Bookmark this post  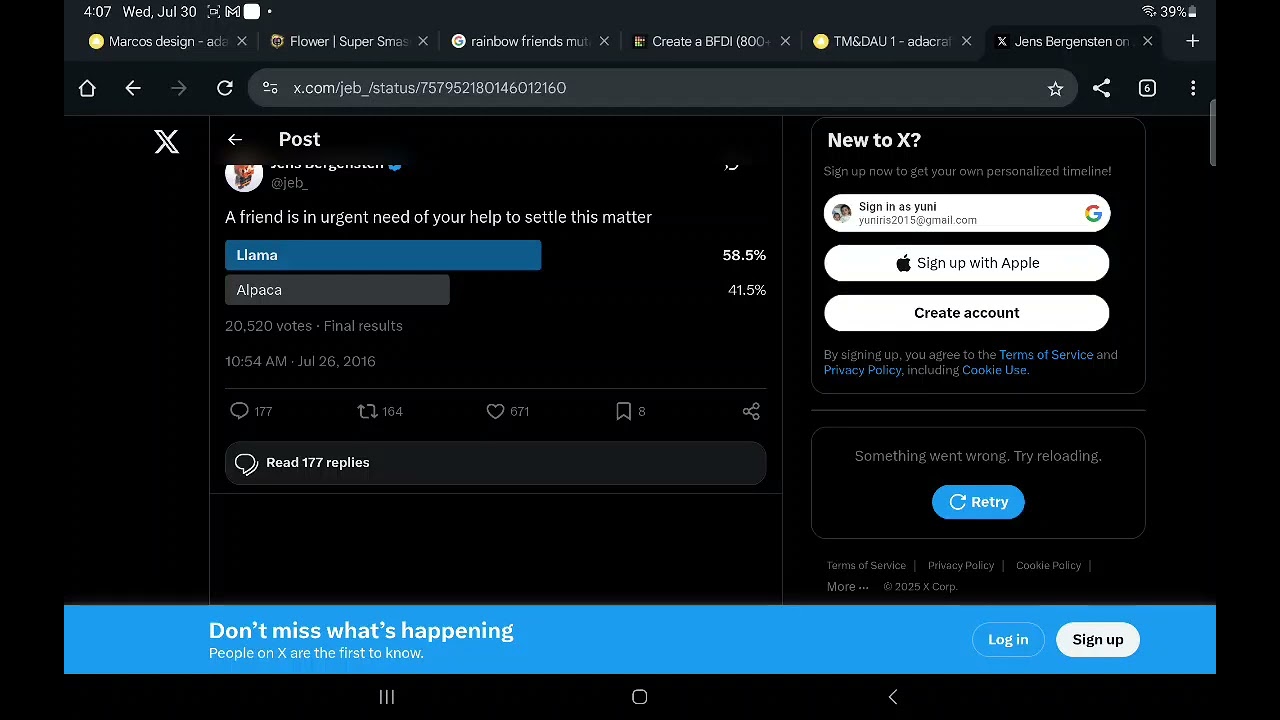click(x=623, y=411)
